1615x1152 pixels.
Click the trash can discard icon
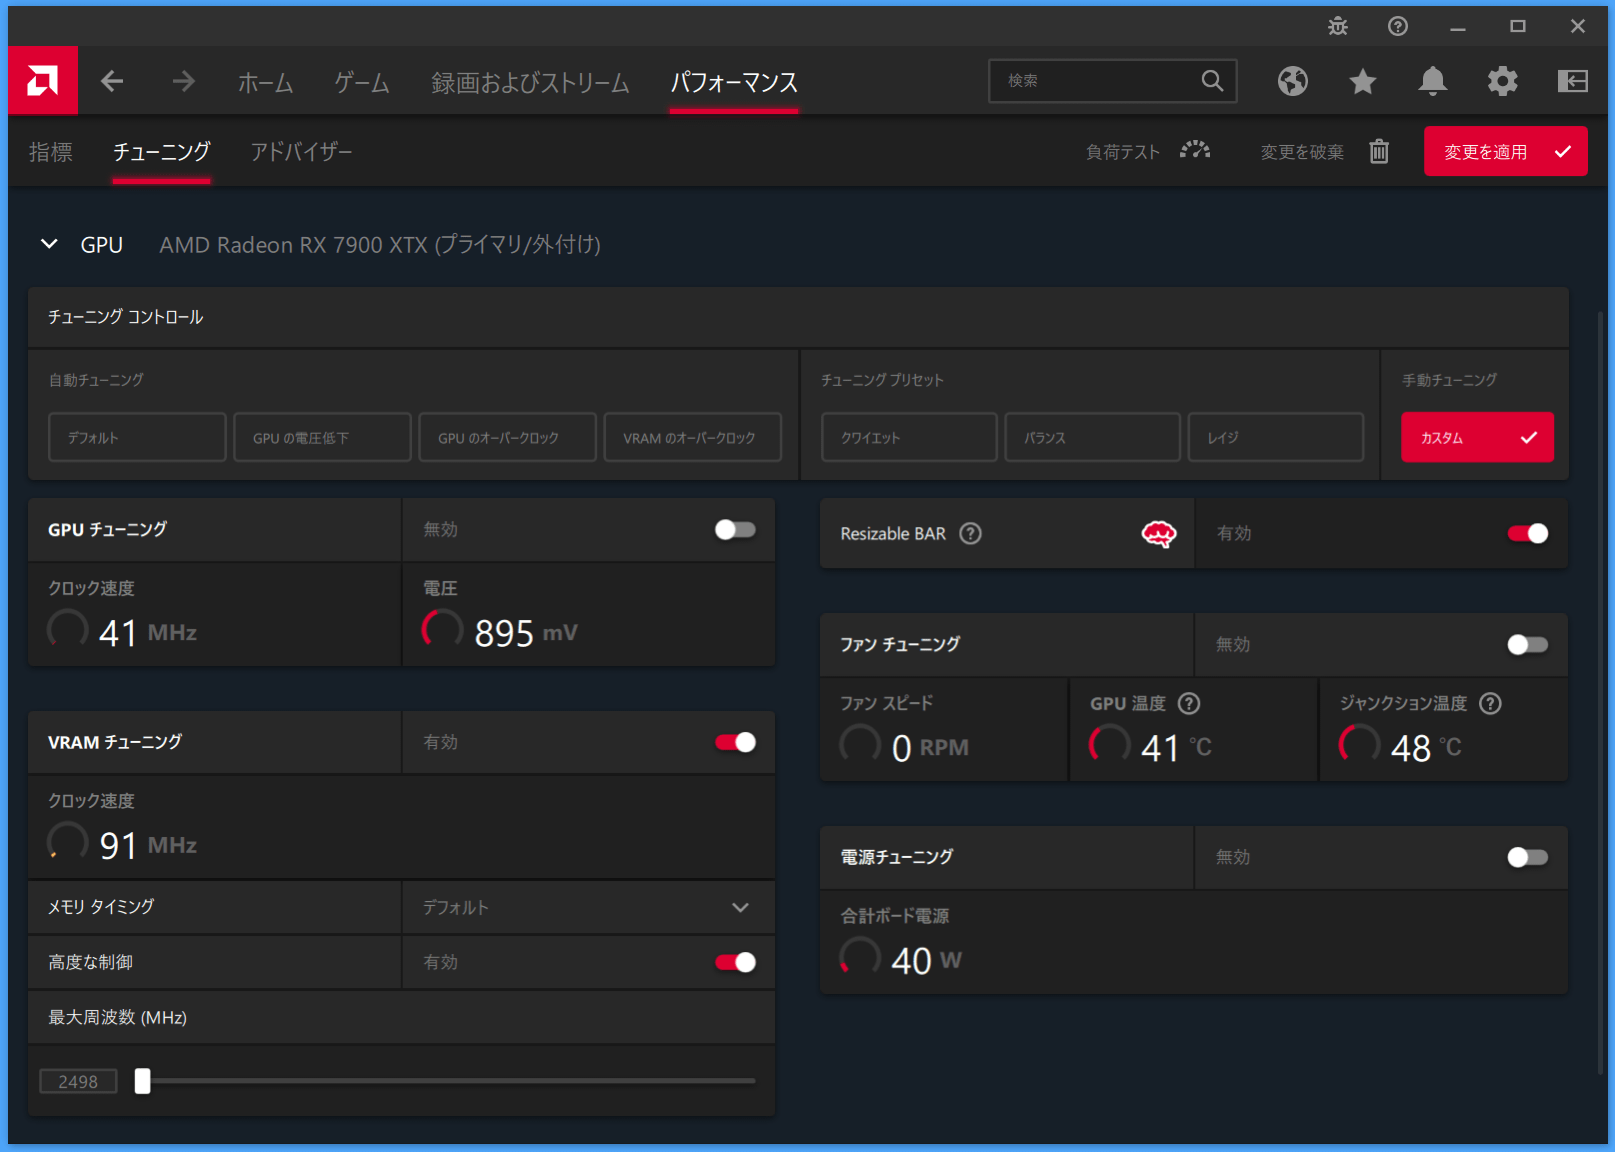[x=1379, y=151]
